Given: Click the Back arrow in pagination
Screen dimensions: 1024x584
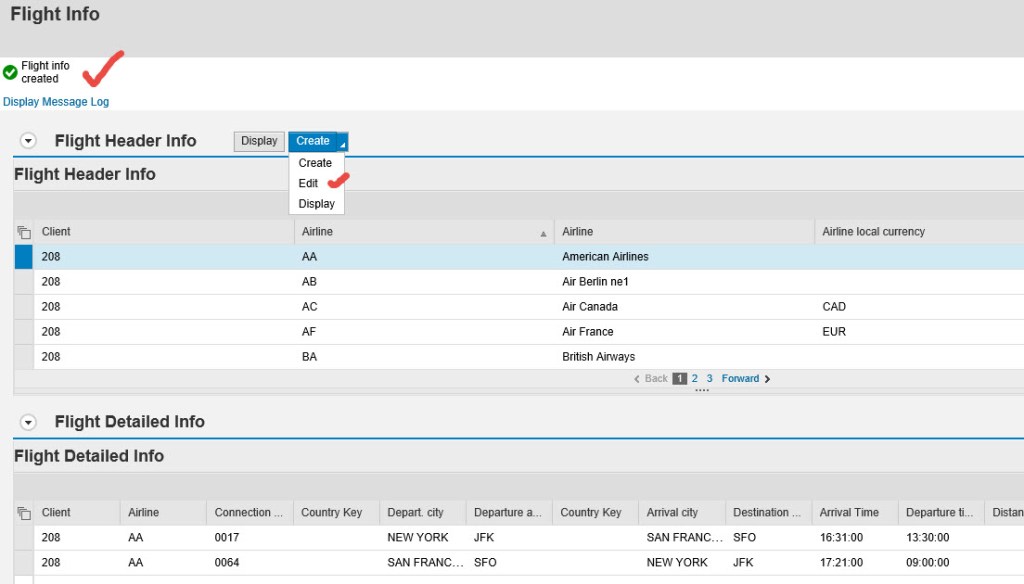Looking at the screenshot, I should pos(638,378).
